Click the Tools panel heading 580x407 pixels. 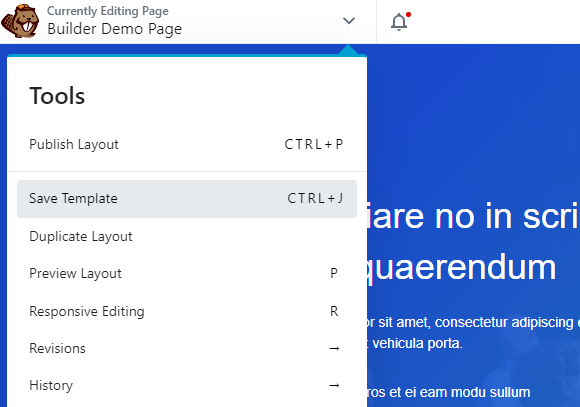57,96
